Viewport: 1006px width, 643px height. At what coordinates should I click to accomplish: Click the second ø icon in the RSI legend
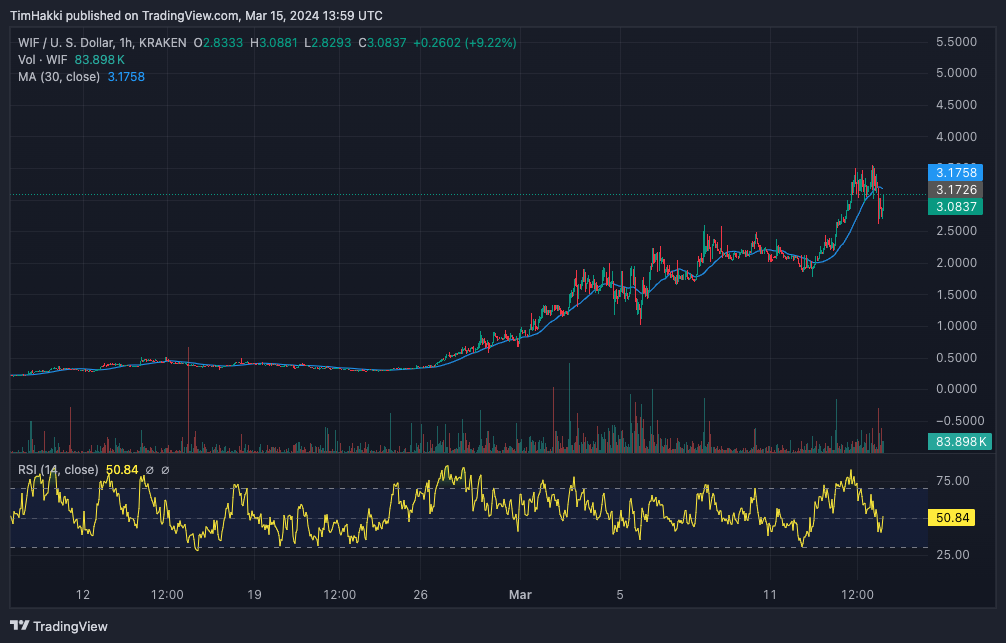click(165, 470)
